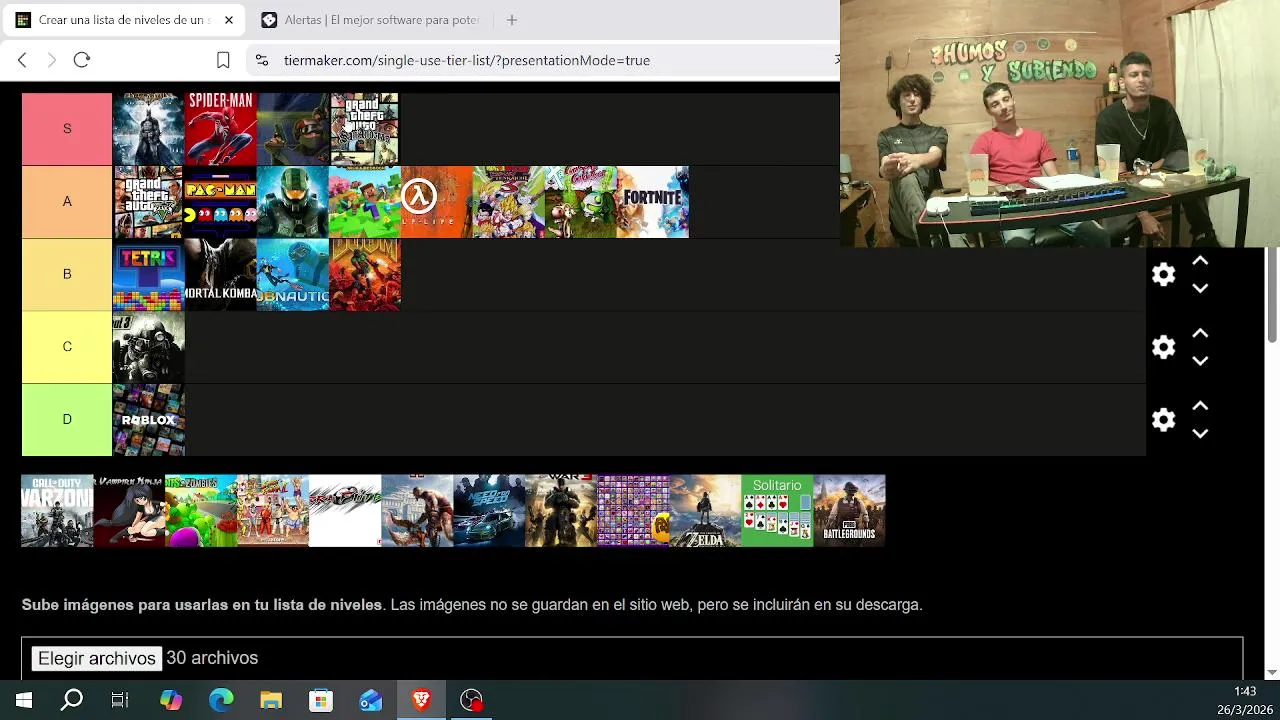View site information icon in address bar
Image resolution: width=1280 pixels, height=720 pixels.
tap(262, 60)
